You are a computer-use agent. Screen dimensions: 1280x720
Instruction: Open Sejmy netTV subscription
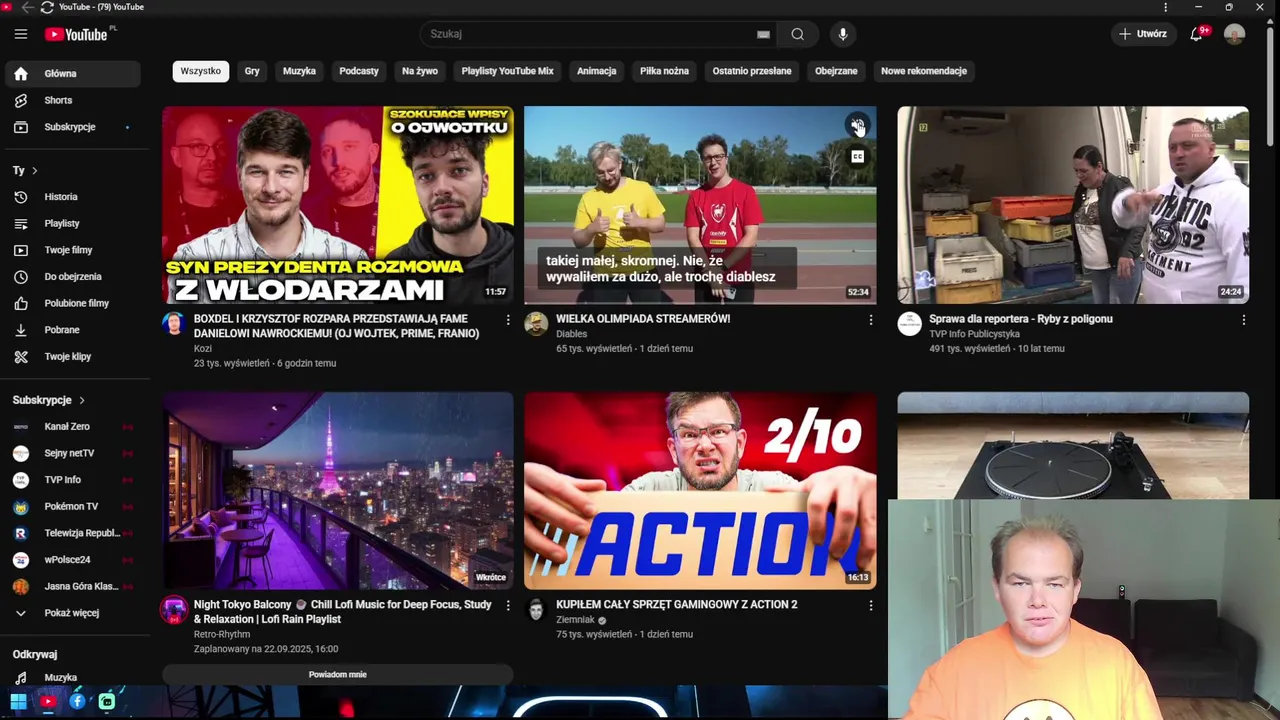(x=72, y=453)
